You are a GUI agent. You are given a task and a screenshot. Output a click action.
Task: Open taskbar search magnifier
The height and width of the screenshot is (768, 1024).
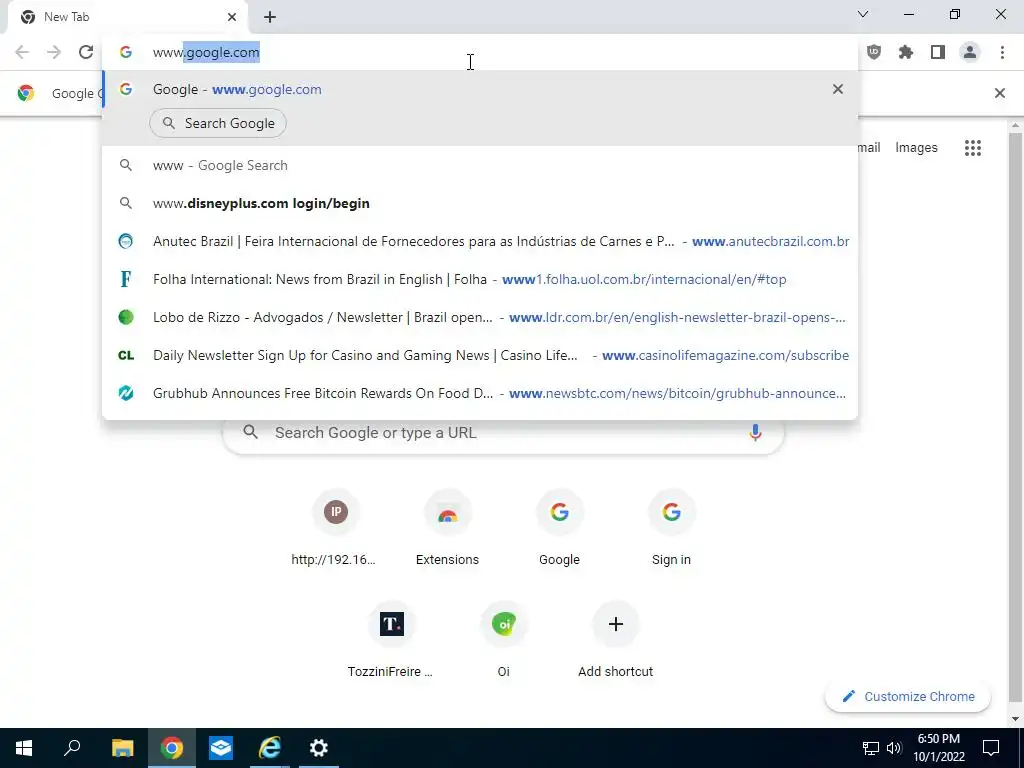pos(72,748)
